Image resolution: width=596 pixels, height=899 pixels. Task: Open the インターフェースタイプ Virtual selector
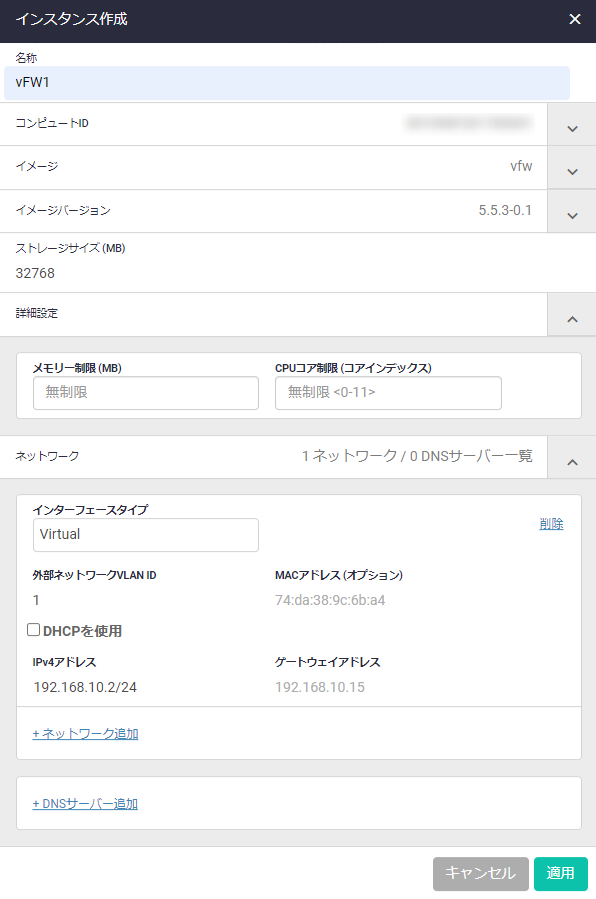(146, 534)
